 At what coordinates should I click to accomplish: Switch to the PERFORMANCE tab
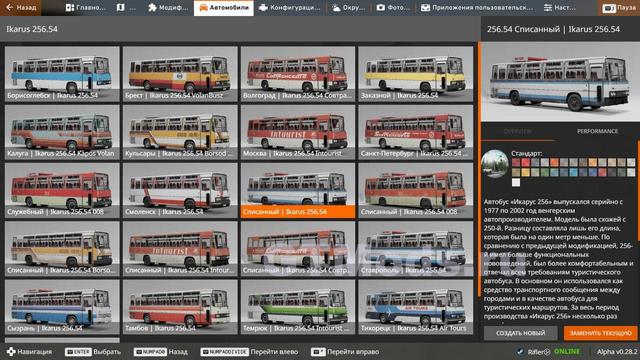coord(597,131)
